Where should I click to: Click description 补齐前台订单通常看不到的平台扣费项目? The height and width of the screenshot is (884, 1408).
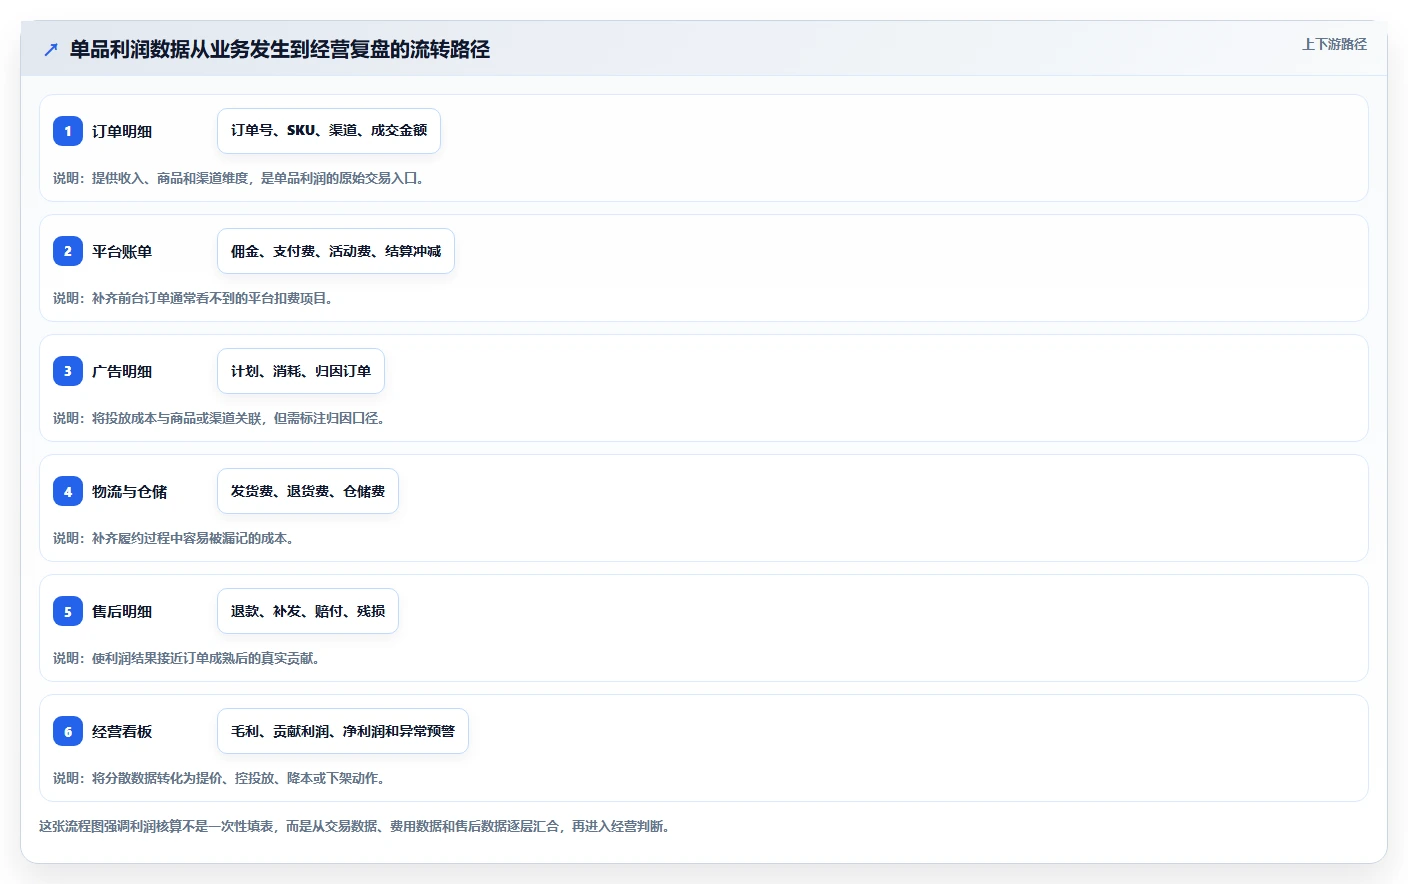193,298
